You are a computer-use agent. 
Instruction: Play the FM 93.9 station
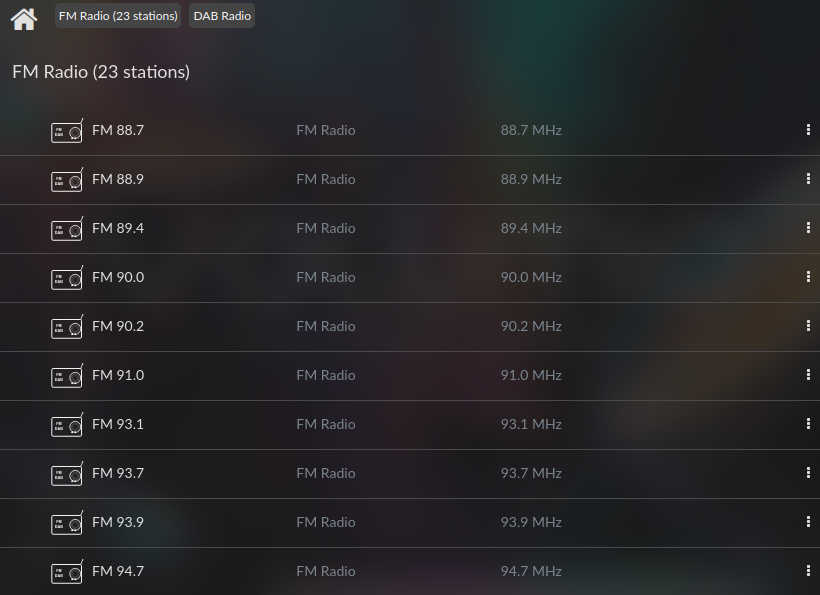pyautogui.click(x=118, y=522)
